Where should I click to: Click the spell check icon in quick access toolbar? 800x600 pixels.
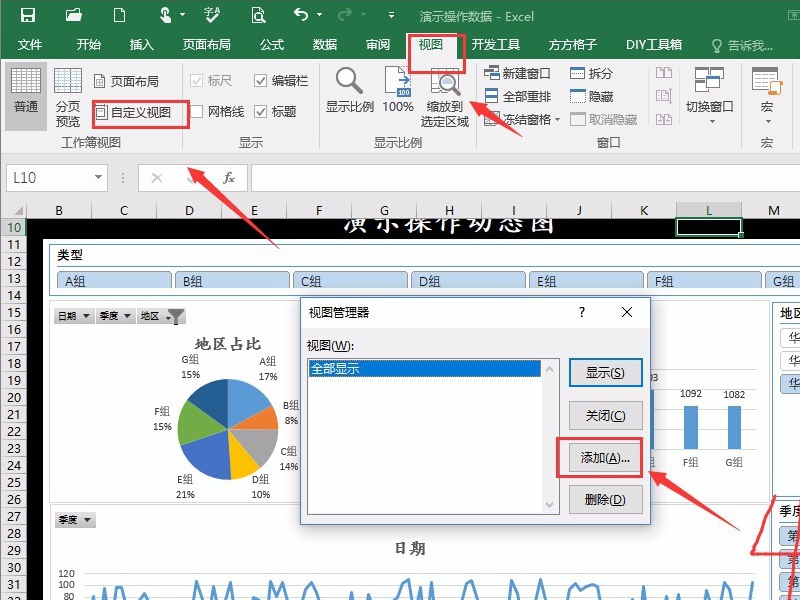212,15
